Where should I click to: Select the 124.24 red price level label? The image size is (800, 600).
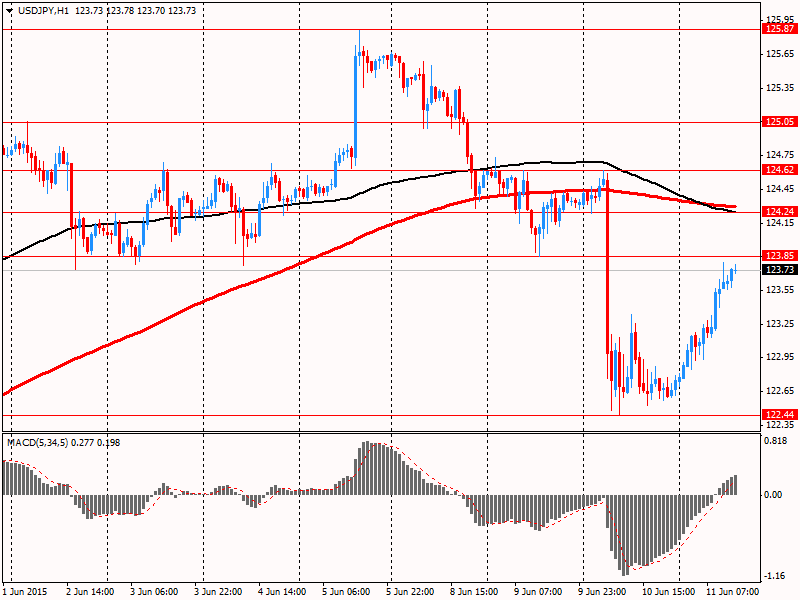click(x=780, y=212)
